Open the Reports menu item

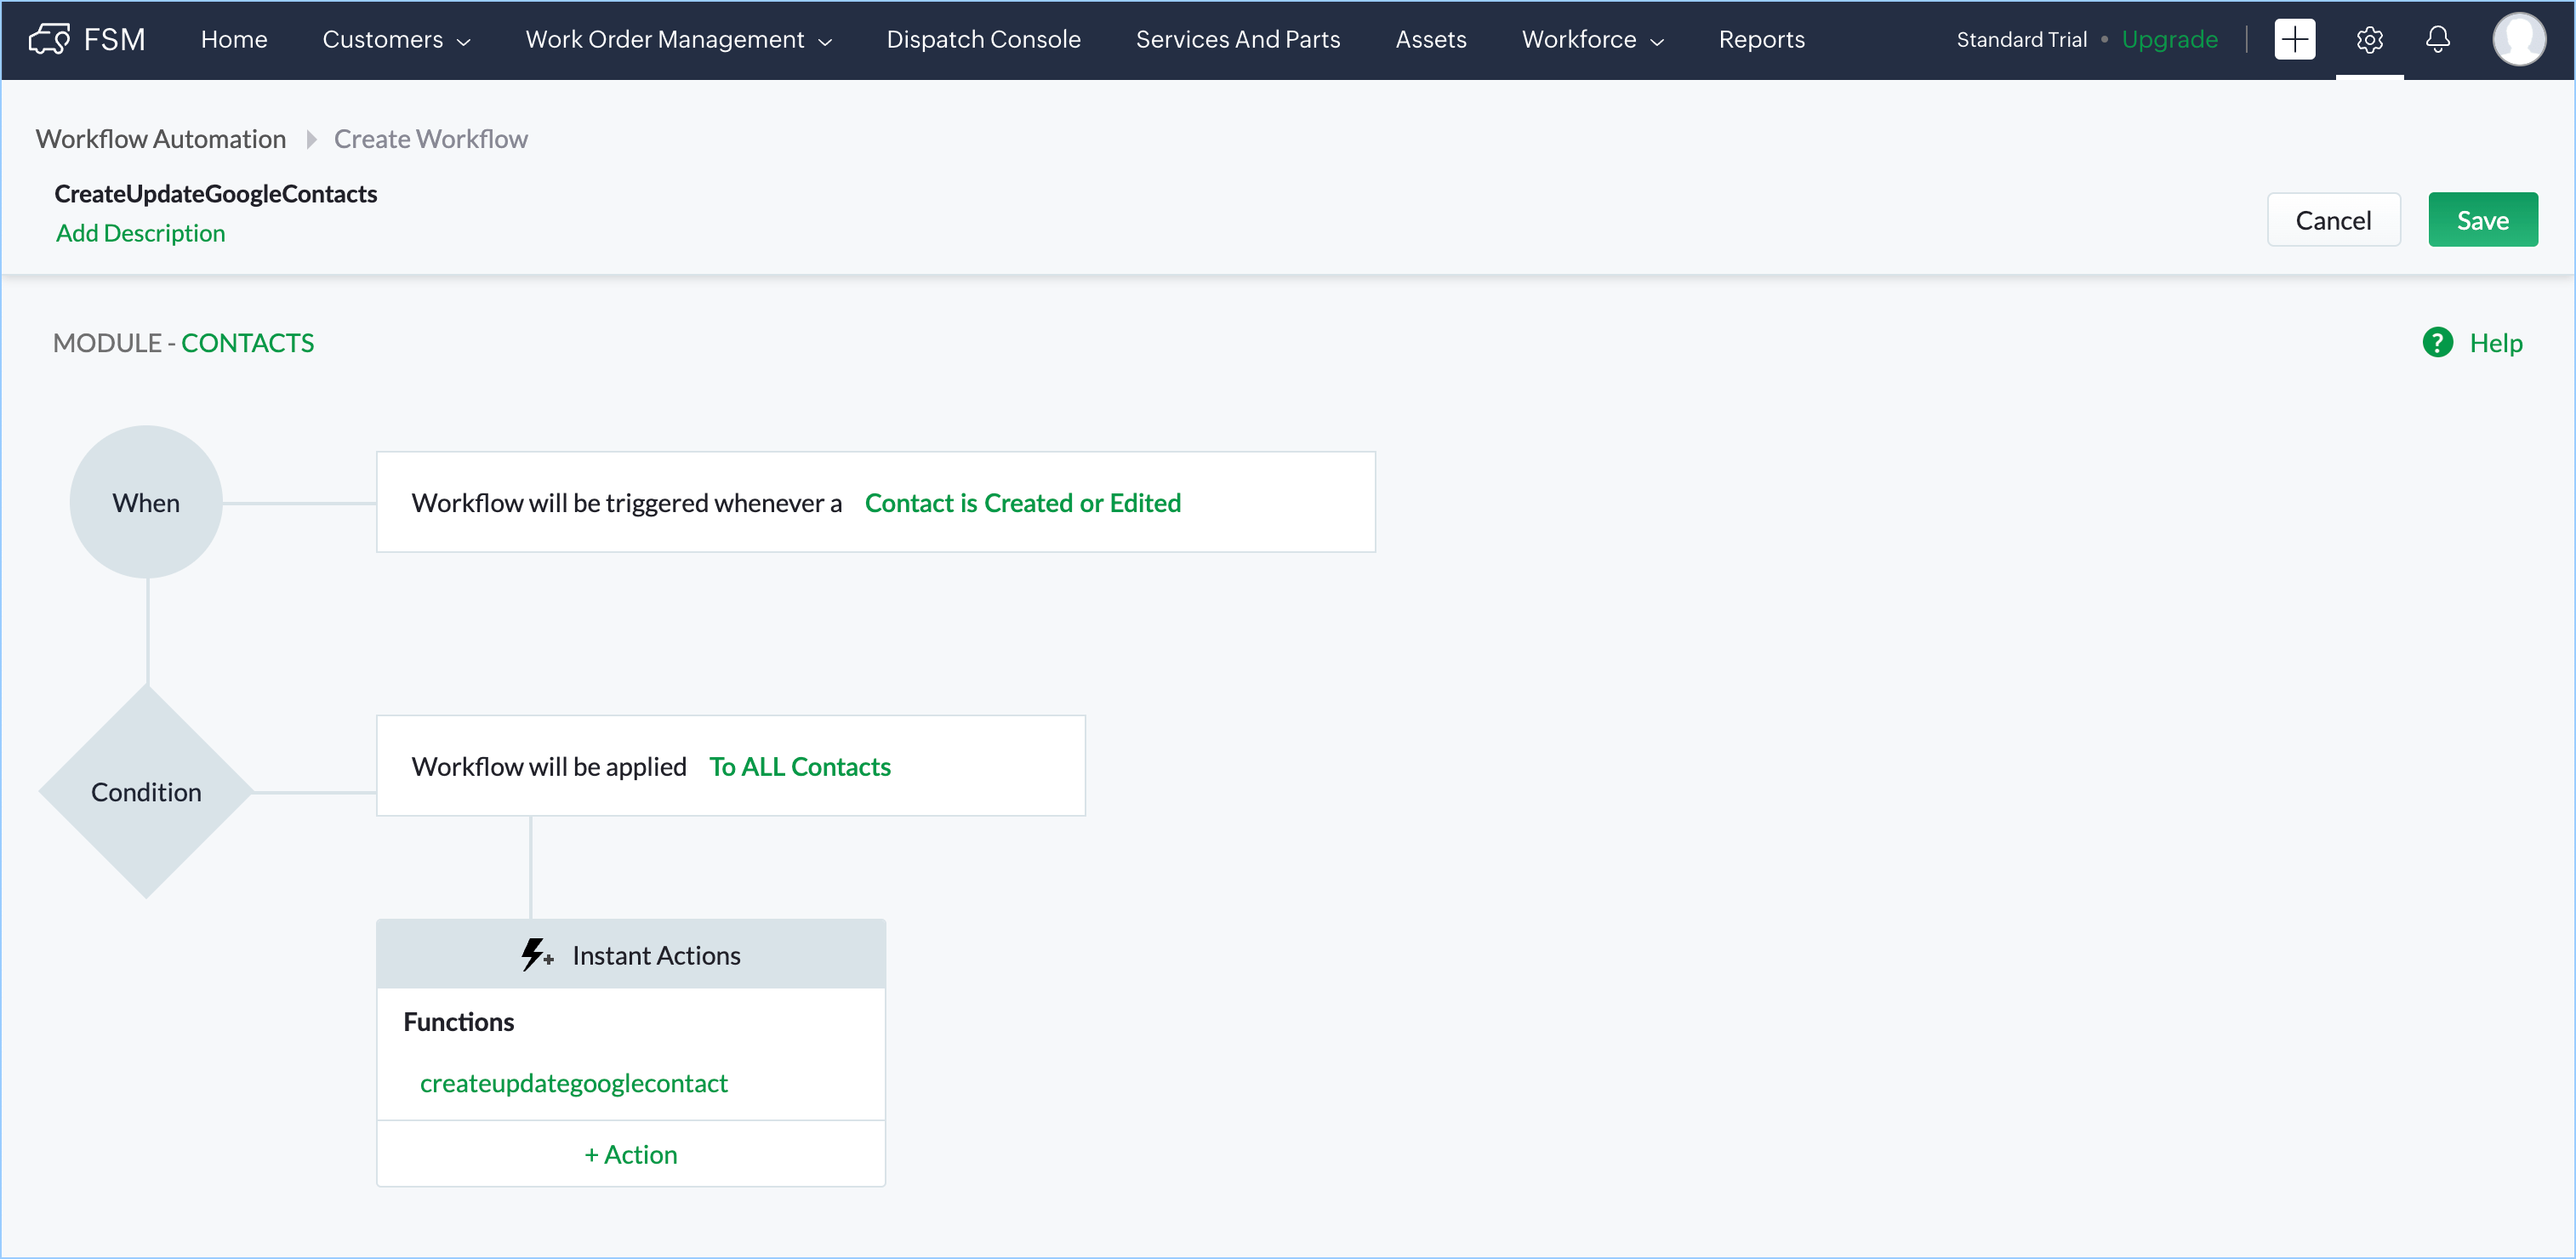(x=1761, y=39)
